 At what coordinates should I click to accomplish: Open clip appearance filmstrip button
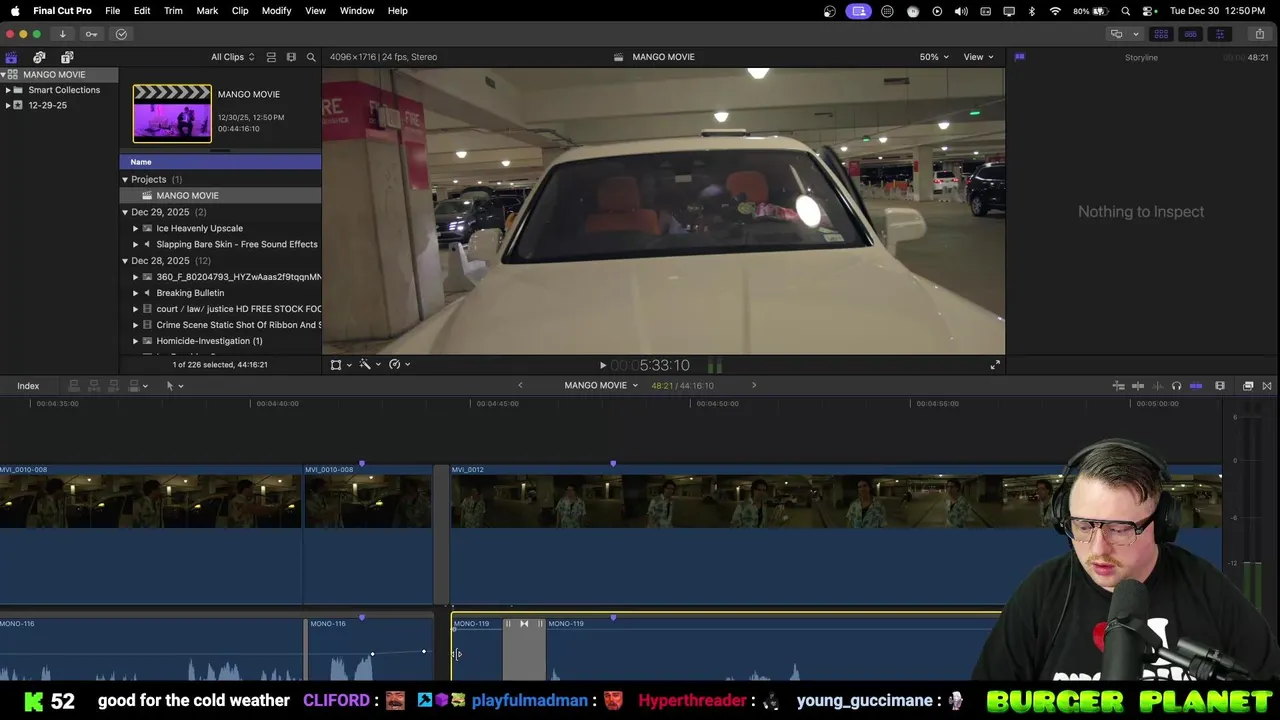[x=1220, y=386]
